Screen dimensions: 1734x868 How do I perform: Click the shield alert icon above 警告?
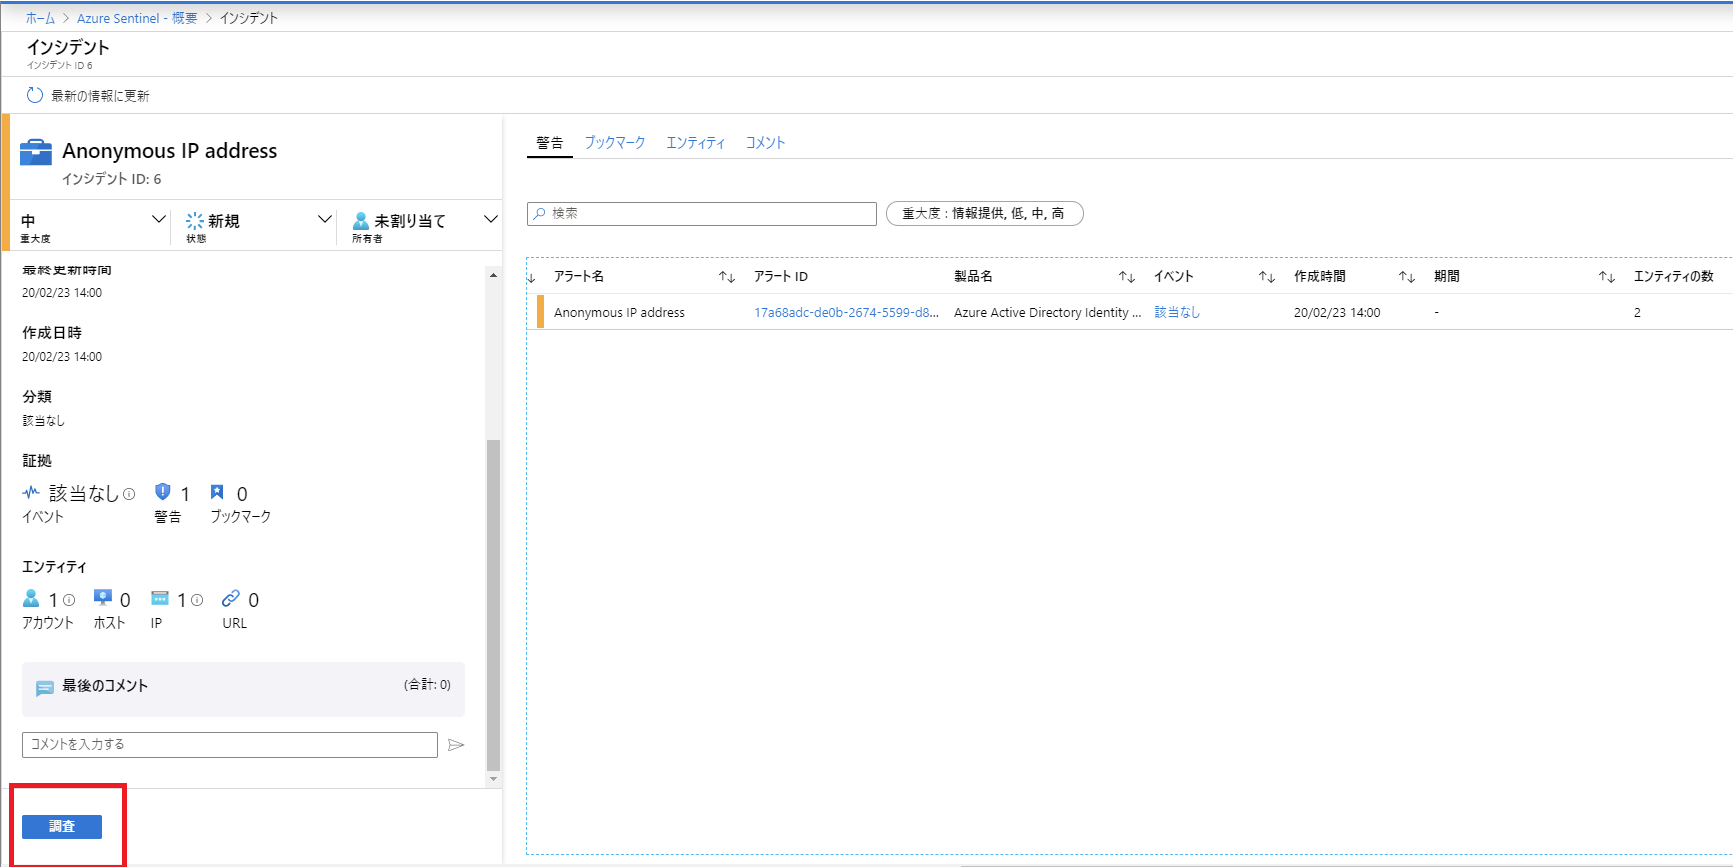coord(163,491)
